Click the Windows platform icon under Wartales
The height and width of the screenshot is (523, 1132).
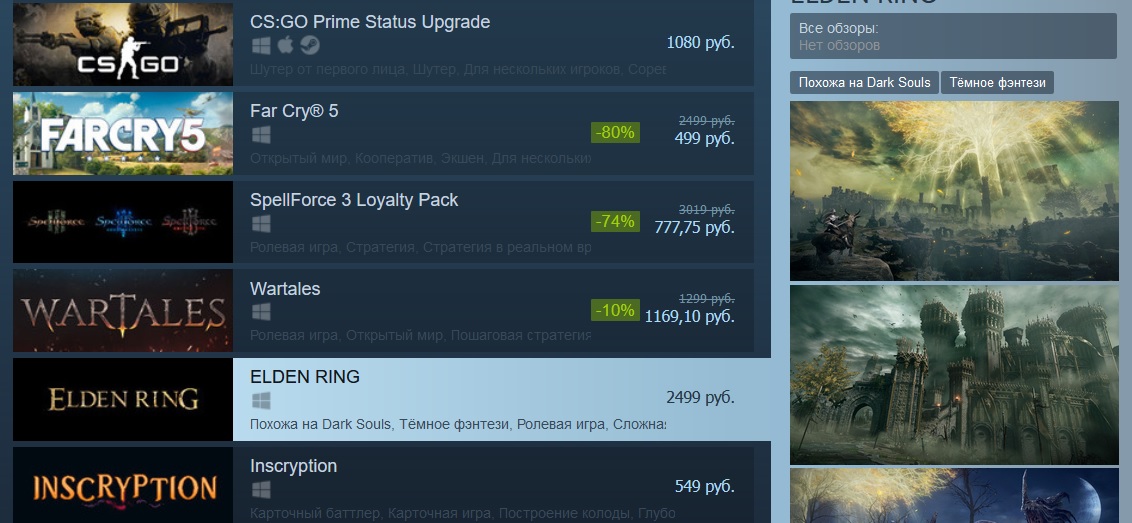click(x=261, y=312)
